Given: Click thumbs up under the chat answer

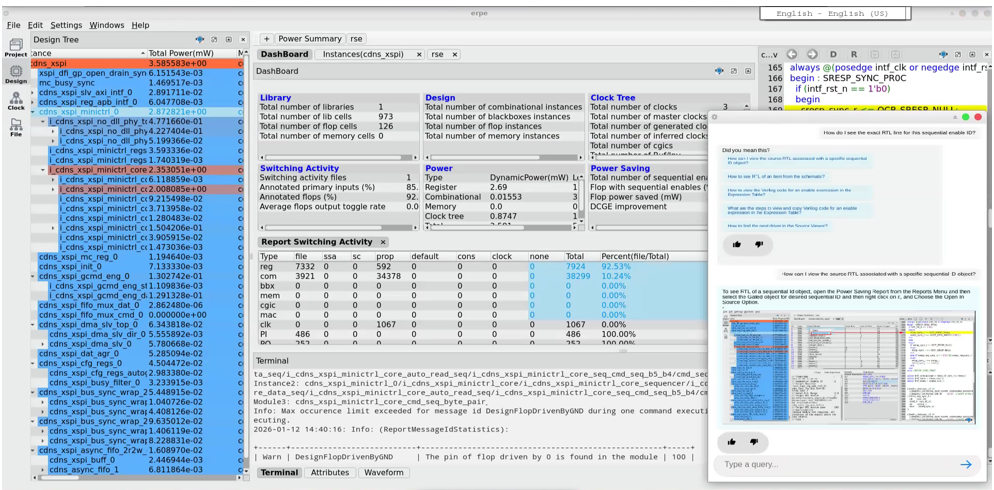Looking at the screenshot, I should point(732,441).
